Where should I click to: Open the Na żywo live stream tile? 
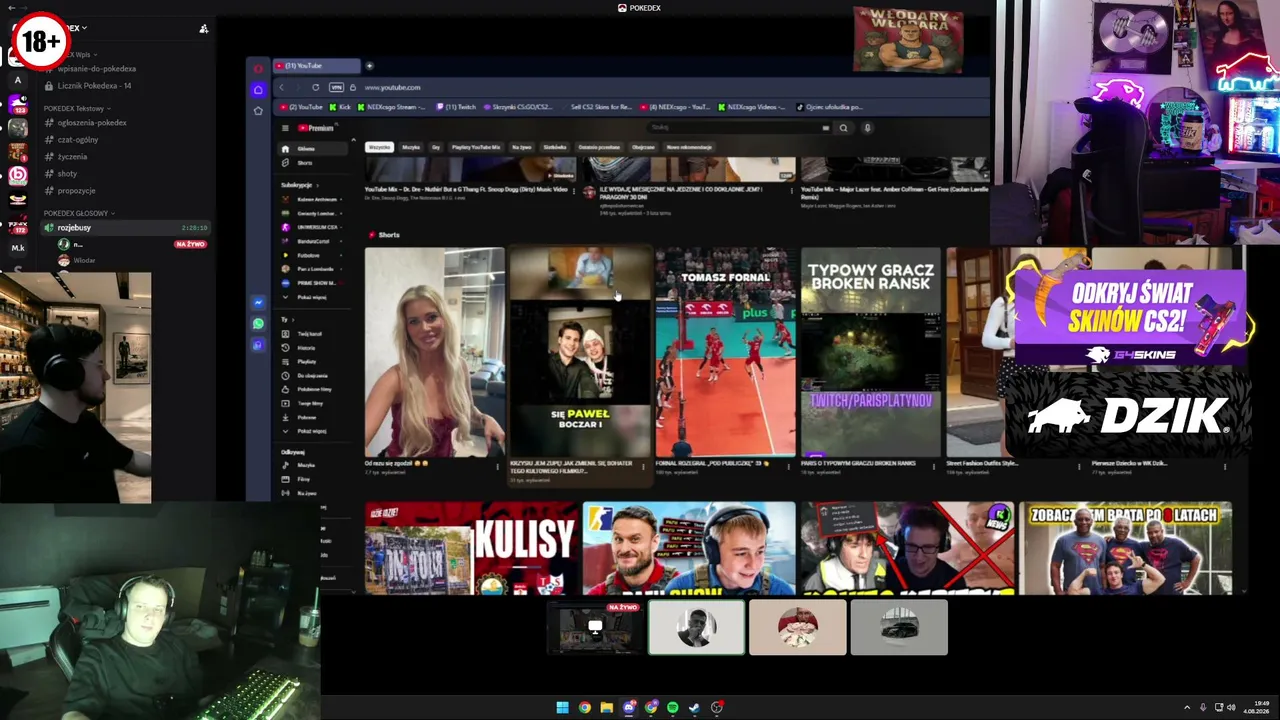(x=597, y=628)
